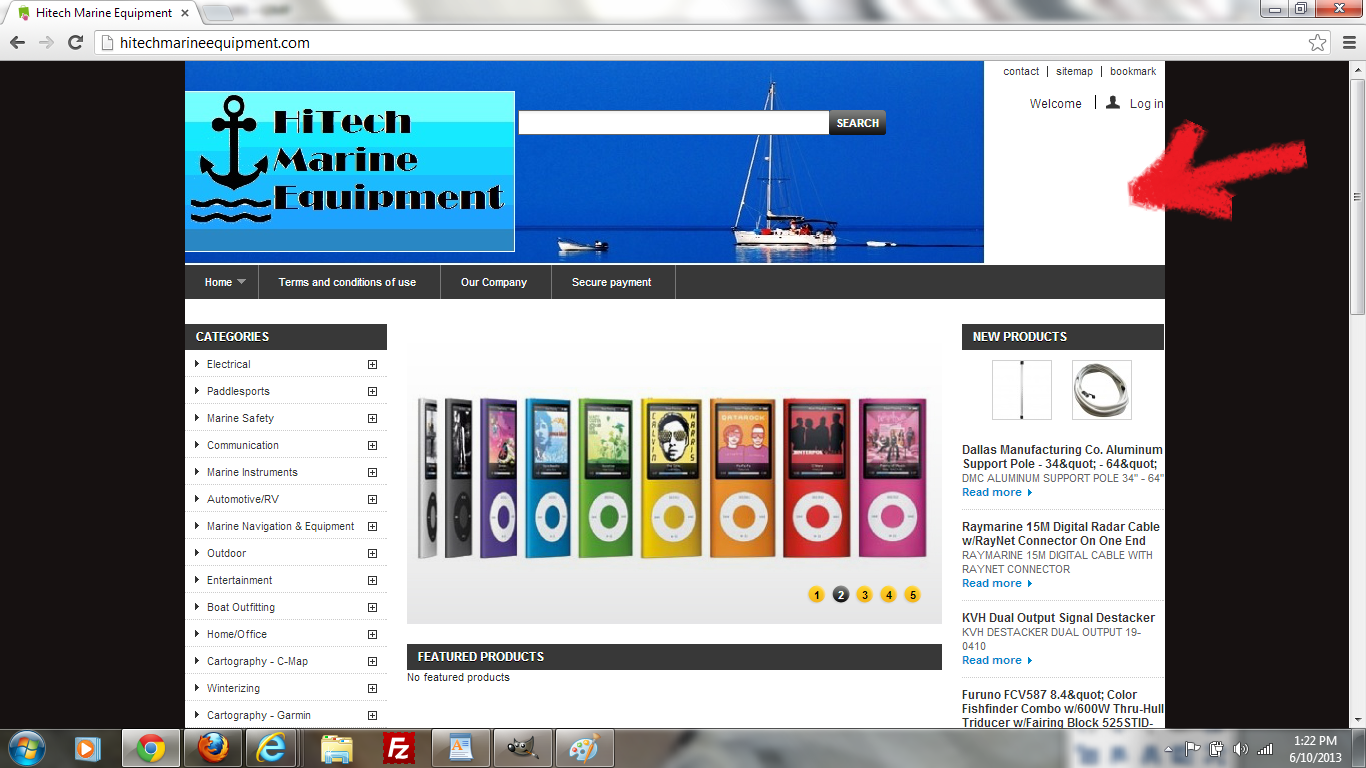The height and width of the screenshot is (768, 1366).
Task: Expand the Electrical category
Action: coord(372,364)
